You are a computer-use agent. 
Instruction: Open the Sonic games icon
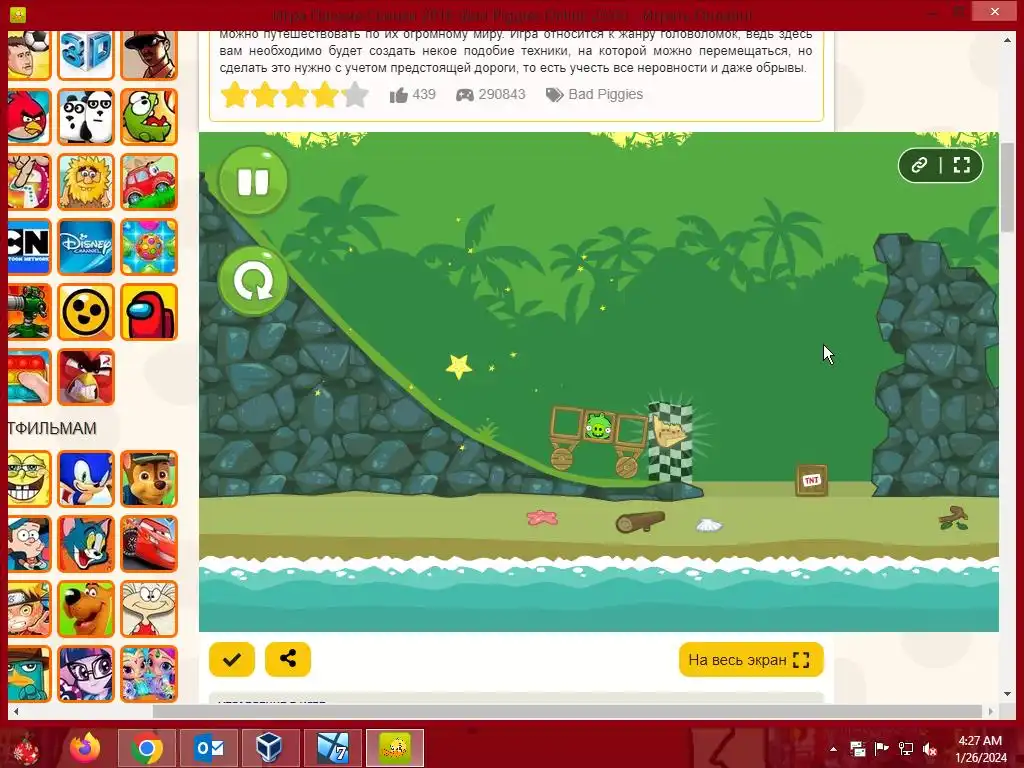click(86, 479)
